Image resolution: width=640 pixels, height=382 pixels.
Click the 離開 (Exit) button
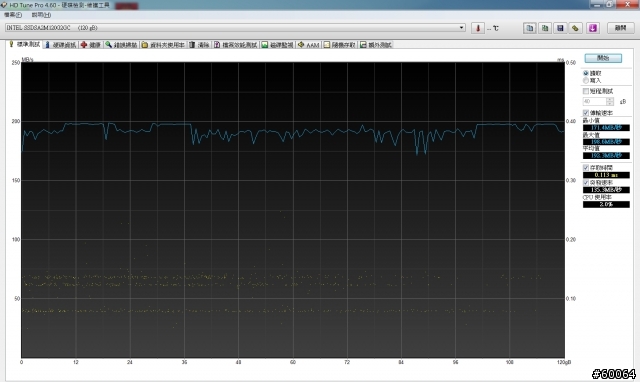620,28
